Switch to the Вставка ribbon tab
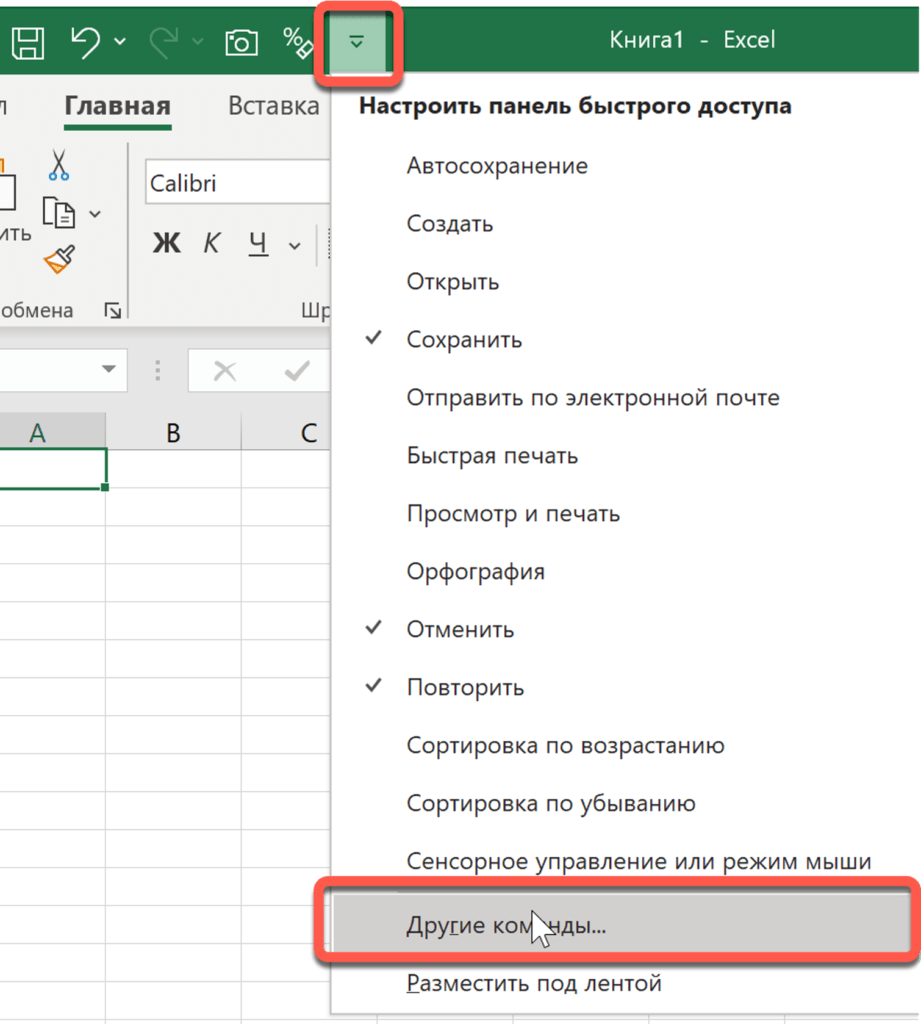Viewport: 921px width, 1024px height. coord(273,106)
